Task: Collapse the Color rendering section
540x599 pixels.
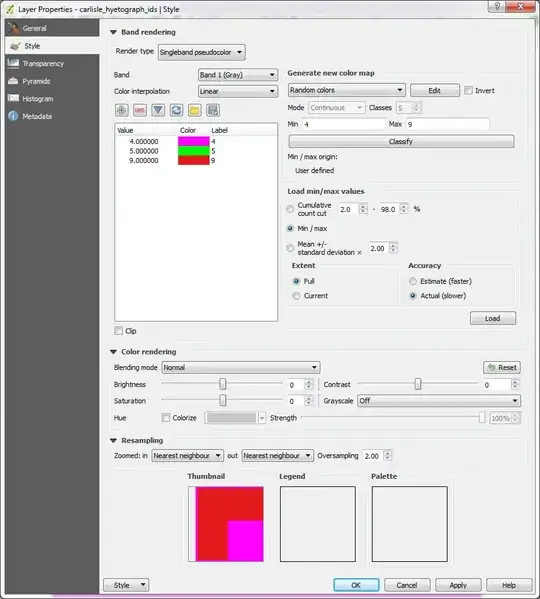Action: point(113,352)
